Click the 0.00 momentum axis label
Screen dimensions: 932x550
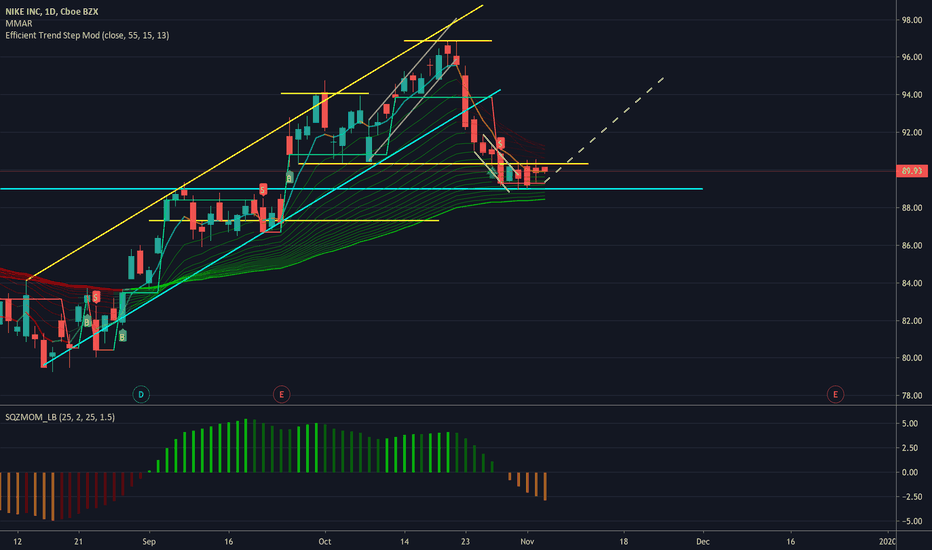coord(909,472)
